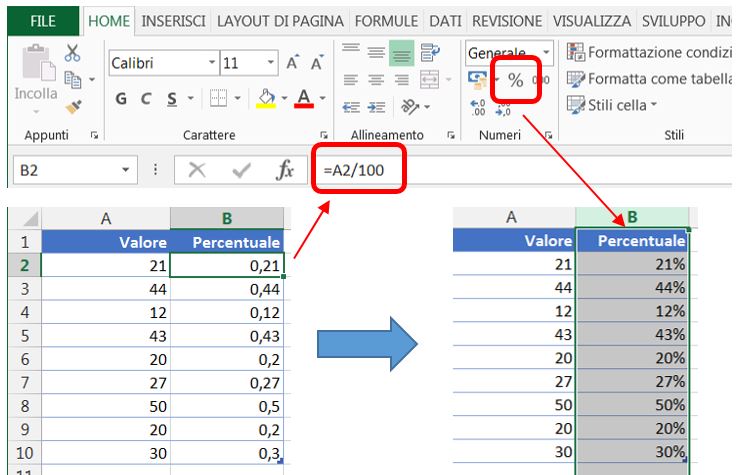Expand orientation dropdown arrow

(426, 107)
